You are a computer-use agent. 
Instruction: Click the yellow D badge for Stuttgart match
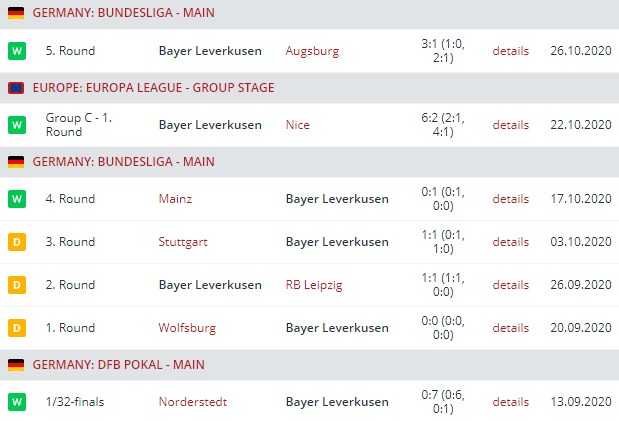point(16,242)
